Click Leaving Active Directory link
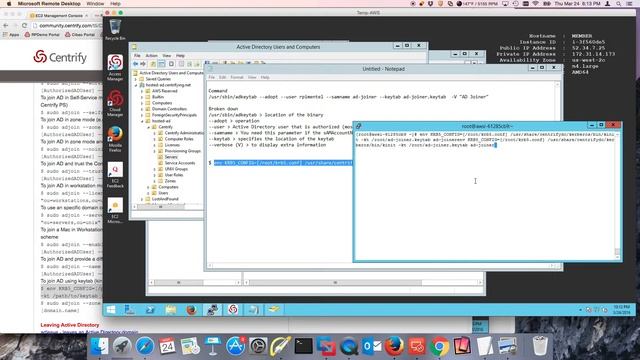The width and height of the screenshot is (640, 360). pos(70,325)
